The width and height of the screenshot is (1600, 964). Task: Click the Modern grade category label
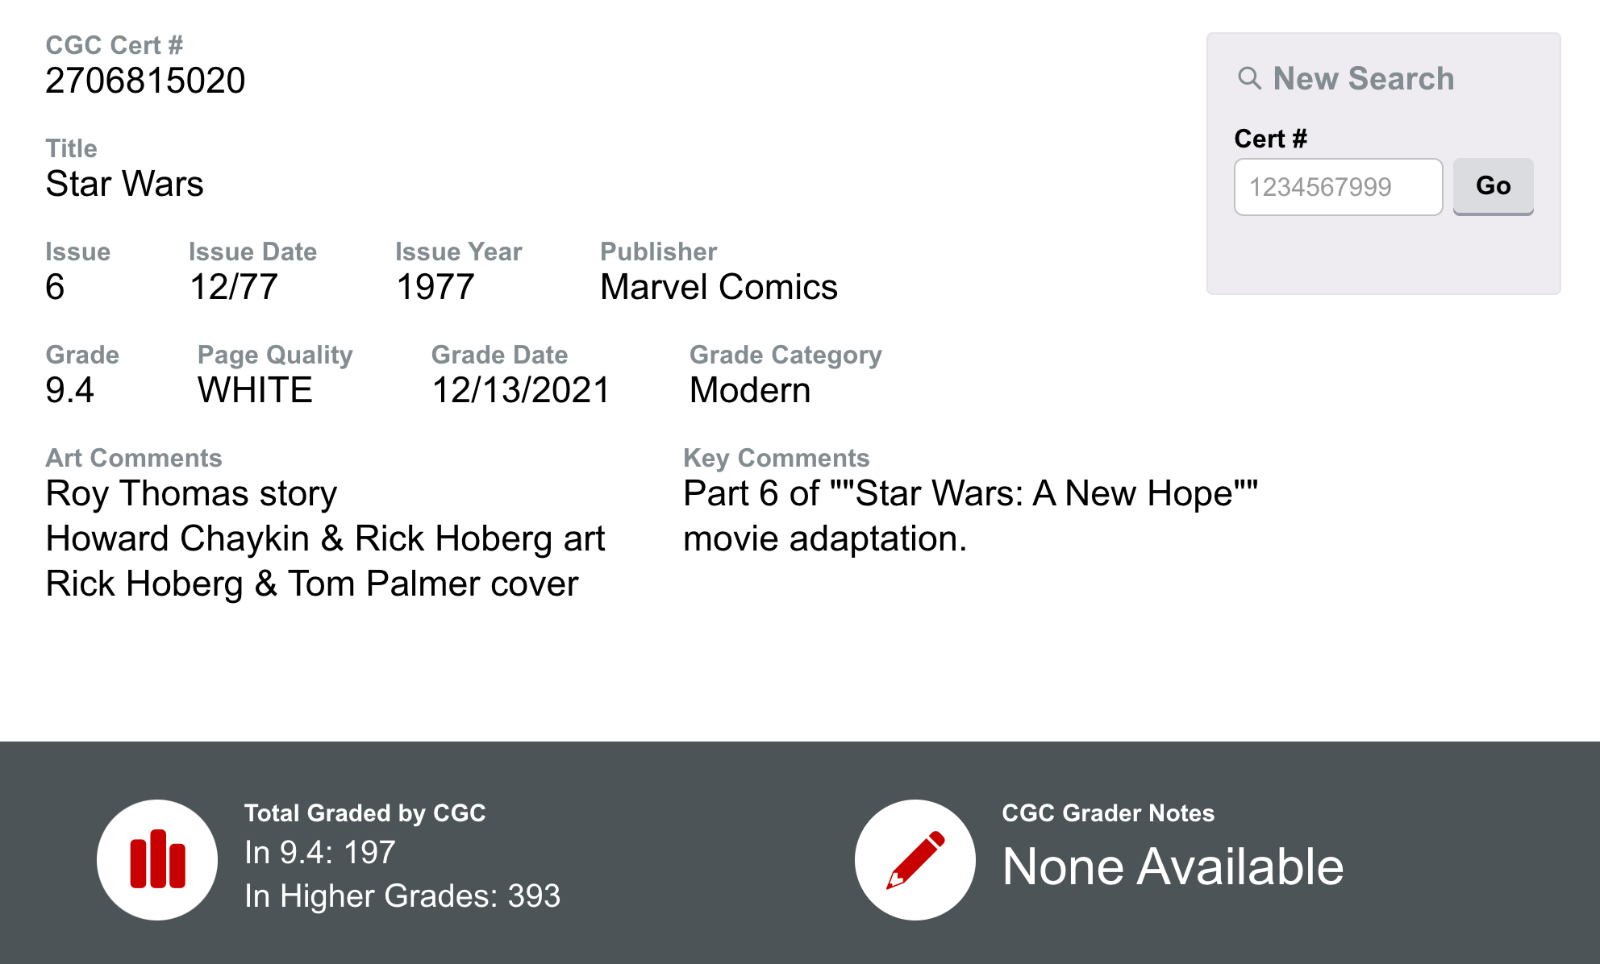(748, 391)
